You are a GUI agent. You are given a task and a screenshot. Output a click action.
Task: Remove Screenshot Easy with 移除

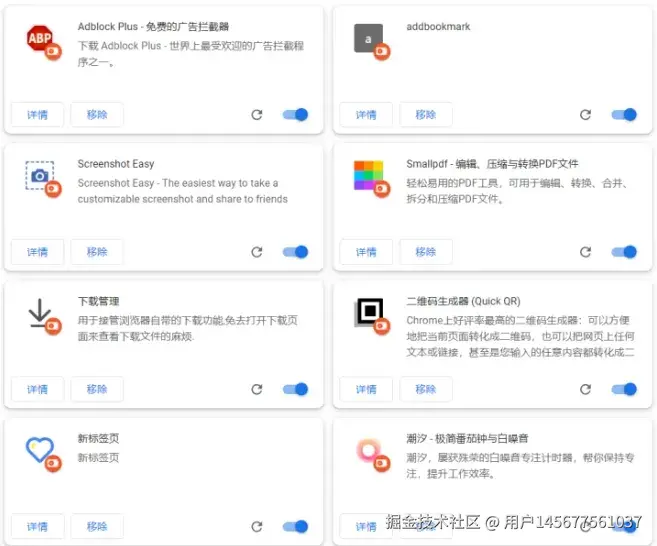(97, 252)
